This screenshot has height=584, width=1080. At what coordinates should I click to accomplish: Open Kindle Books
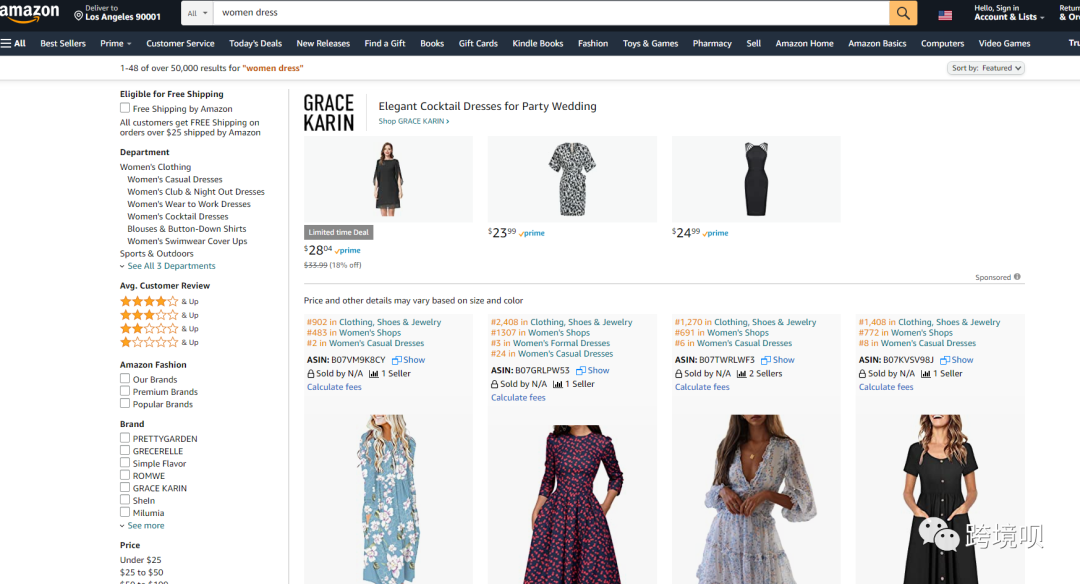coord(538,43)
